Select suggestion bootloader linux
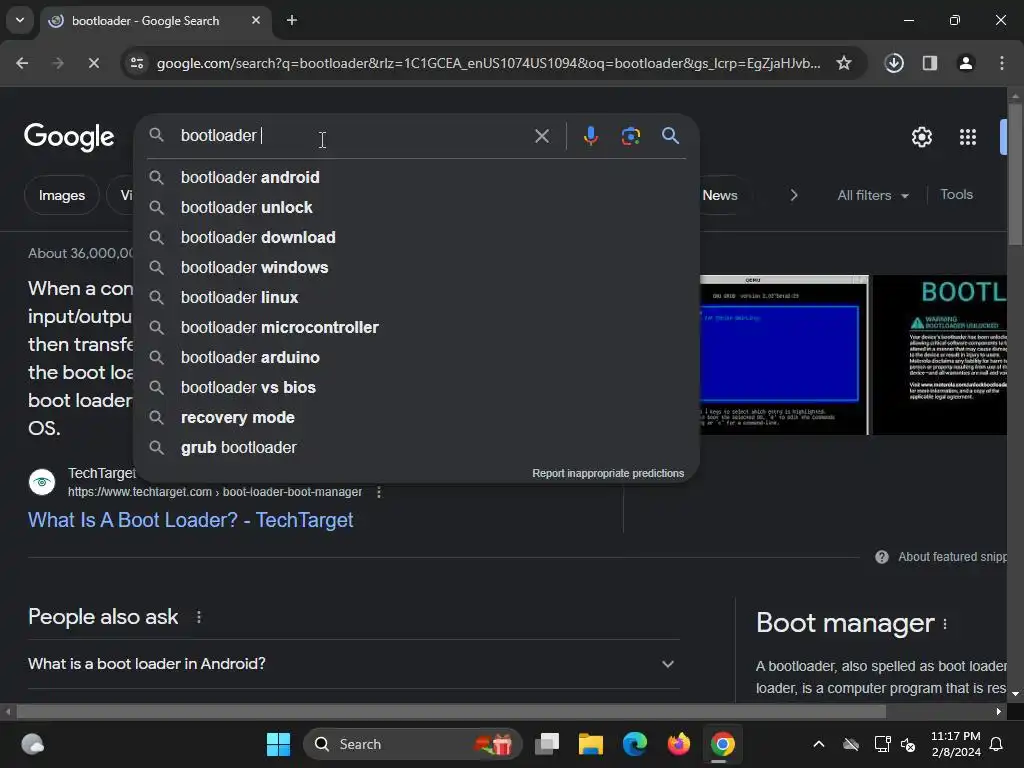Screen dimensions: 1024x768 click(x=416, y=297)
